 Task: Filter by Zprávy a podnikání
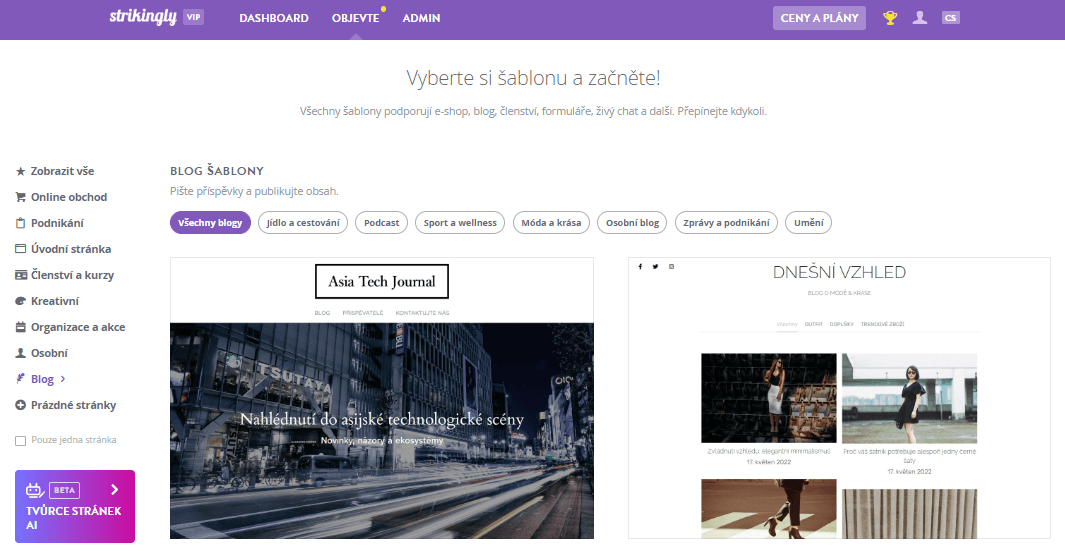pos(726,223)
